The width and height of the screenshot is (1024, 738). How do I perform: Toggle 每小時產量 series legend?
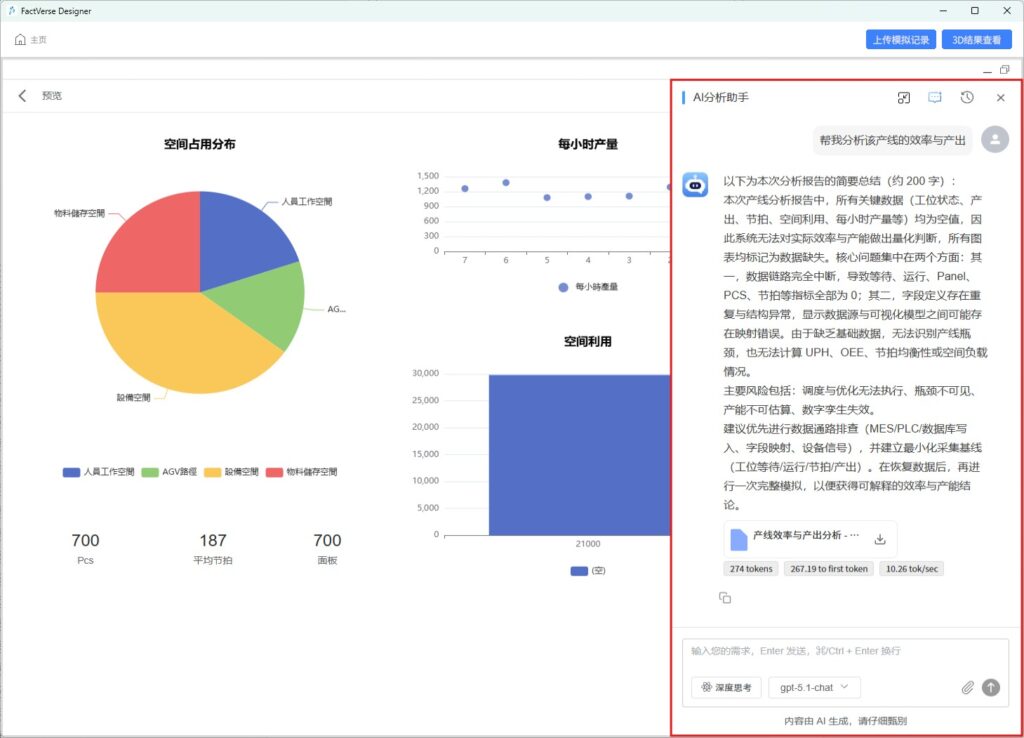click(x=588, y=287)
